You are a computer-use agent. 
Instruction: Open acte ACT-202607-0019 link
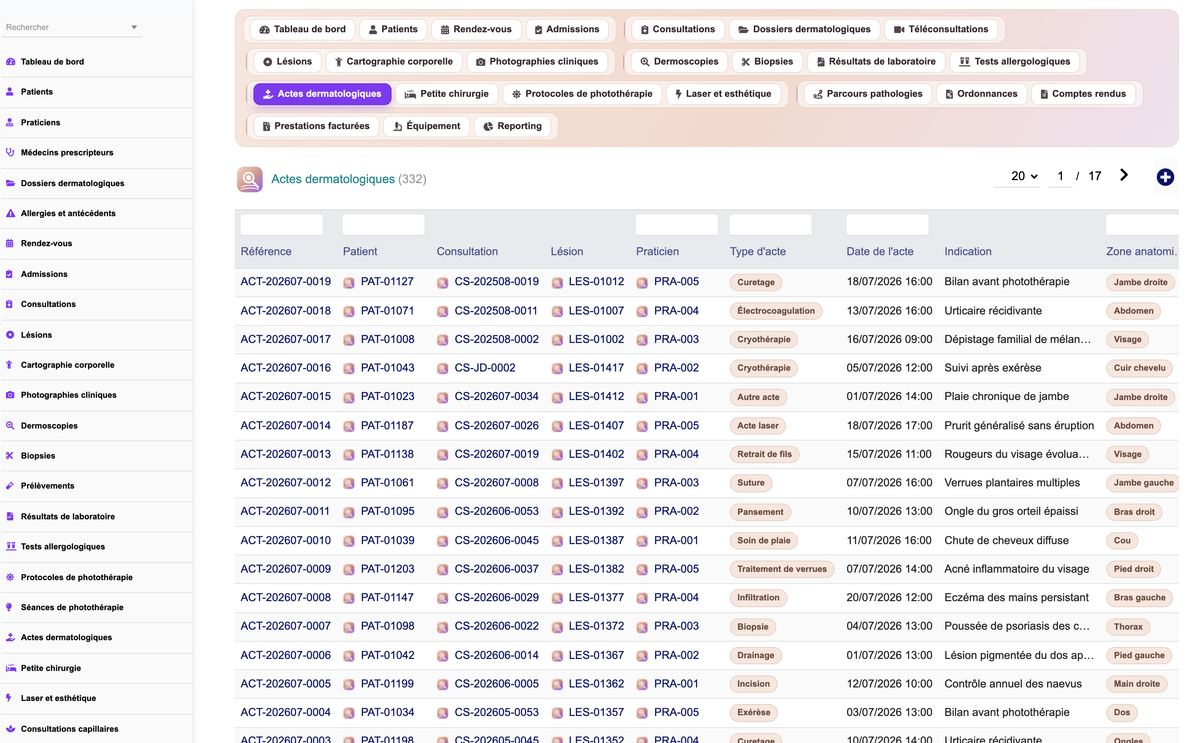click(x=285, y=282)
